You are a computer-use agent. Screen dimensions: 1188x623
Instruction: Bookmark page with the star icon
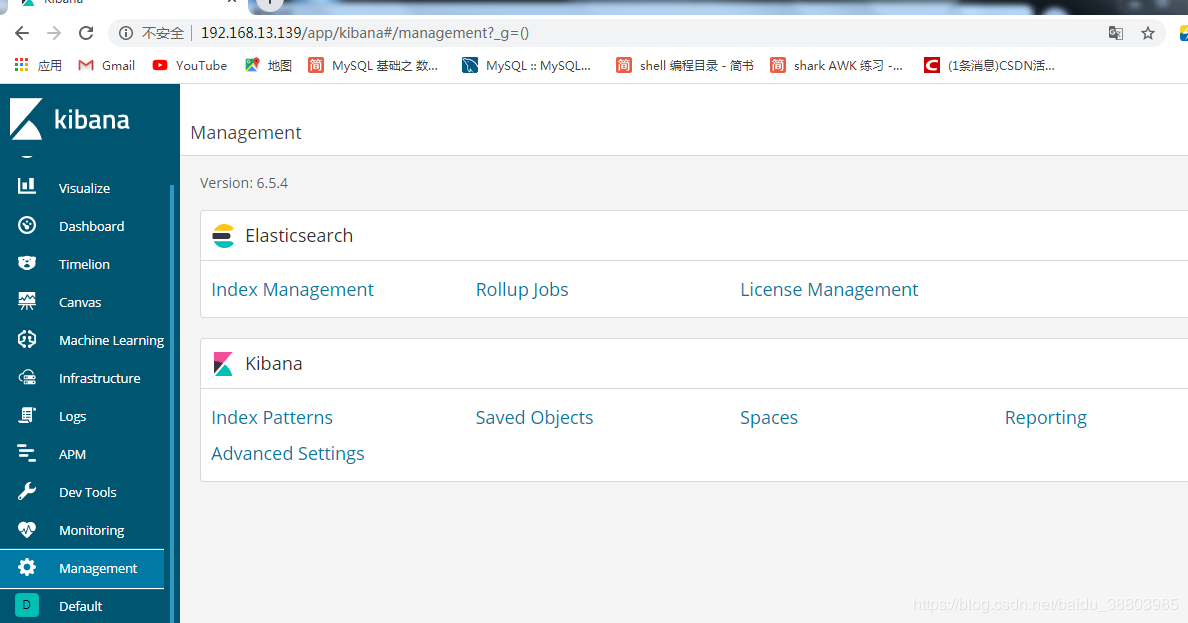[x=1148, y=33]
